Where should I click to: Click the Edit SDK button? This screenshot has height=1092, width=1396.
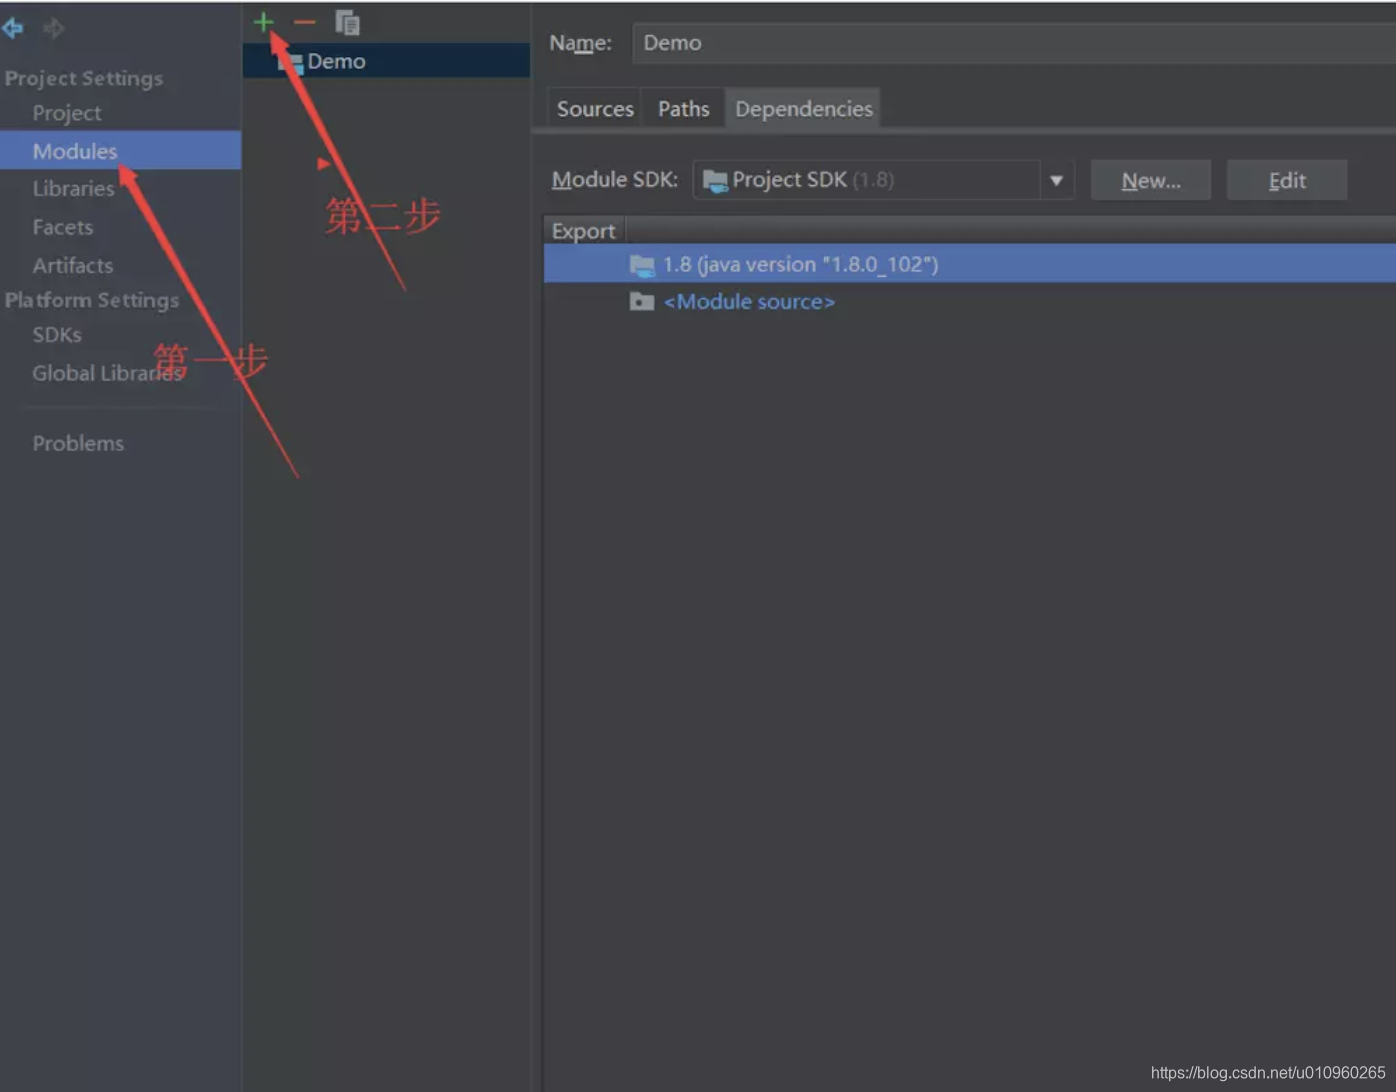point(1287,181)
